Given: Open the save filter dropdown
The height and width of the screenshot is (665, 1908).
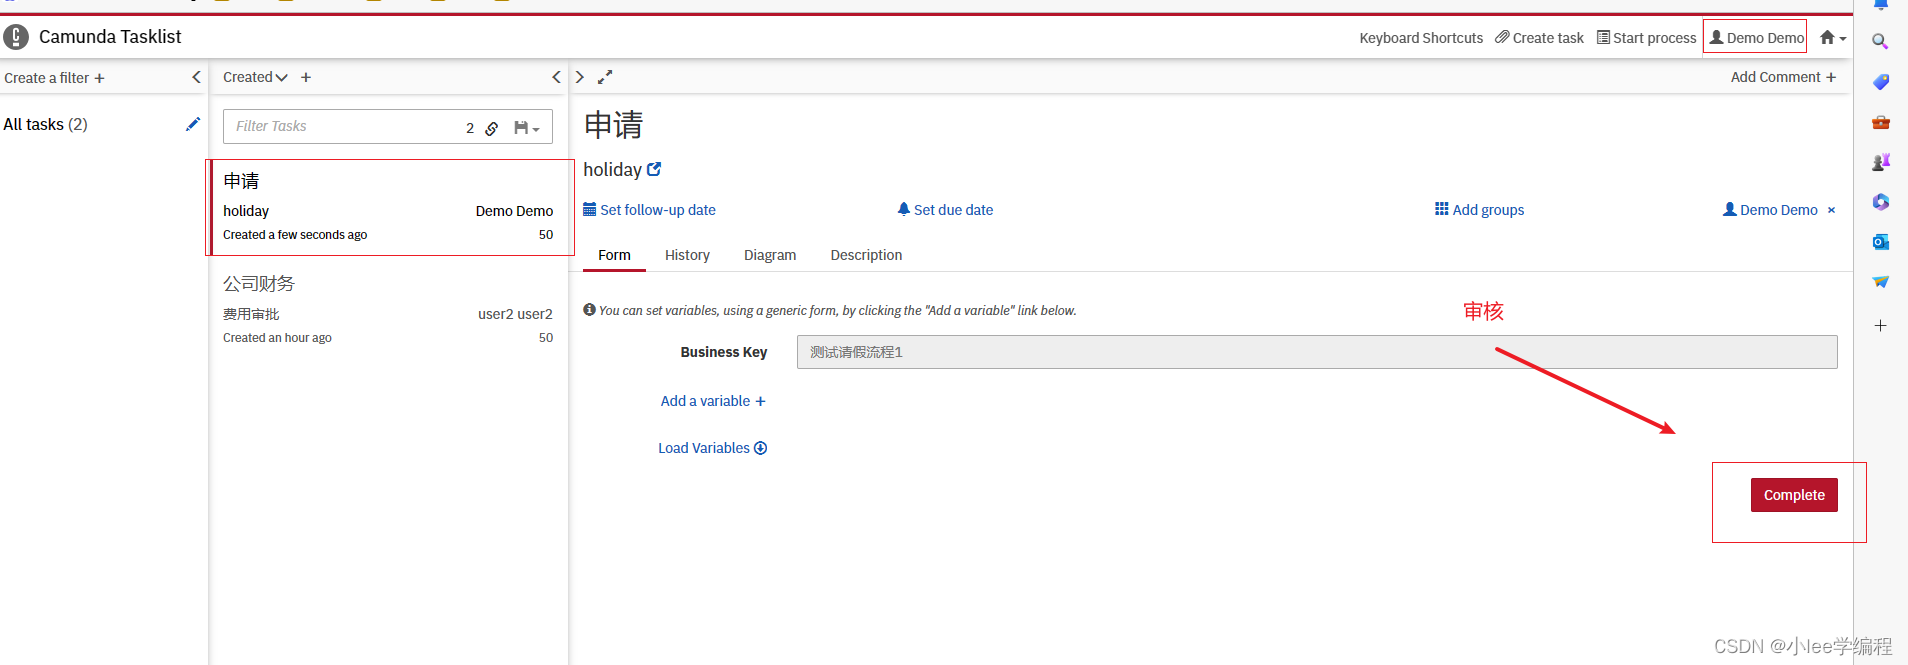Looking at the screenshot, I should tap(526, 128).
